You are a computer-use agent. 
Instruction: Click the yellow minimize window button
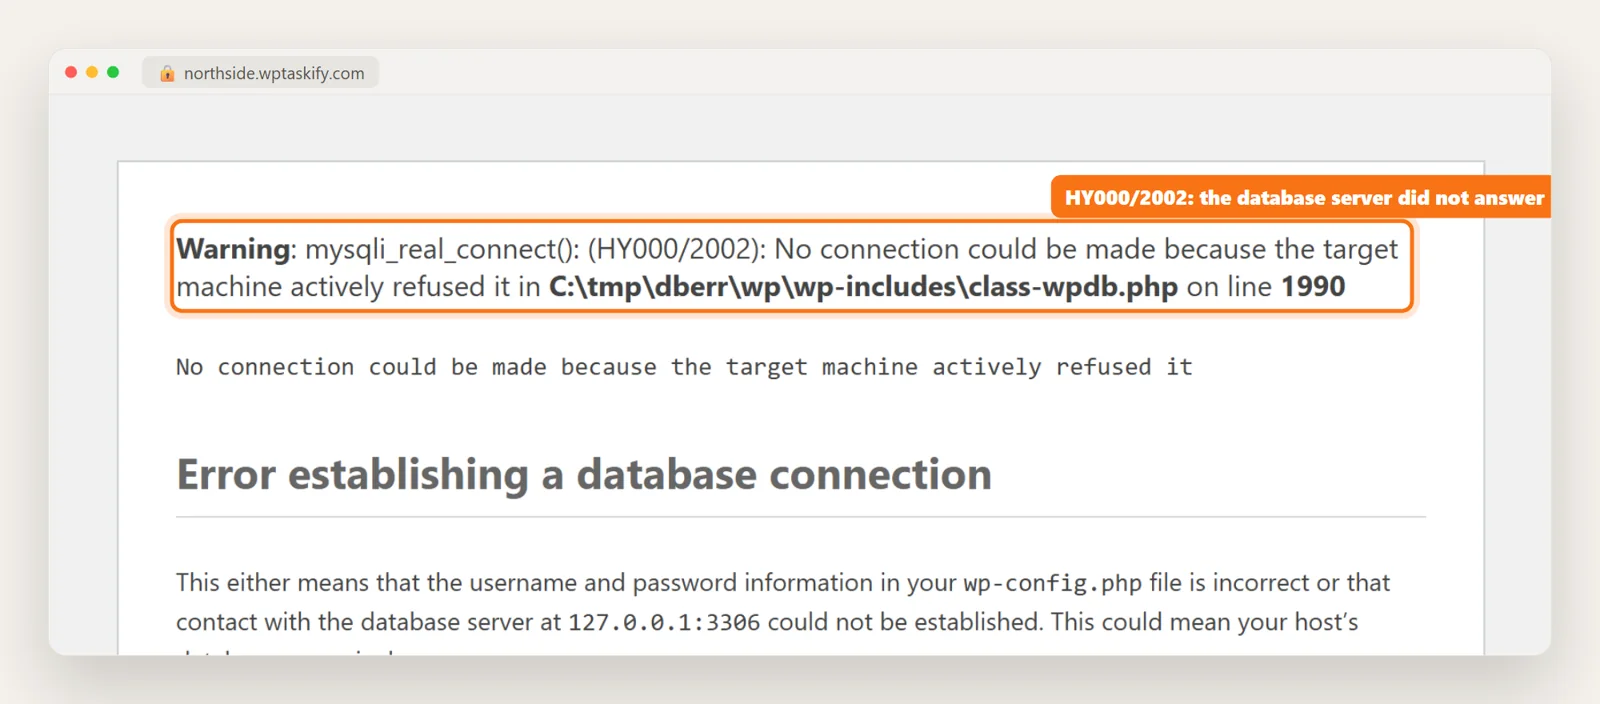pos(92,72)
